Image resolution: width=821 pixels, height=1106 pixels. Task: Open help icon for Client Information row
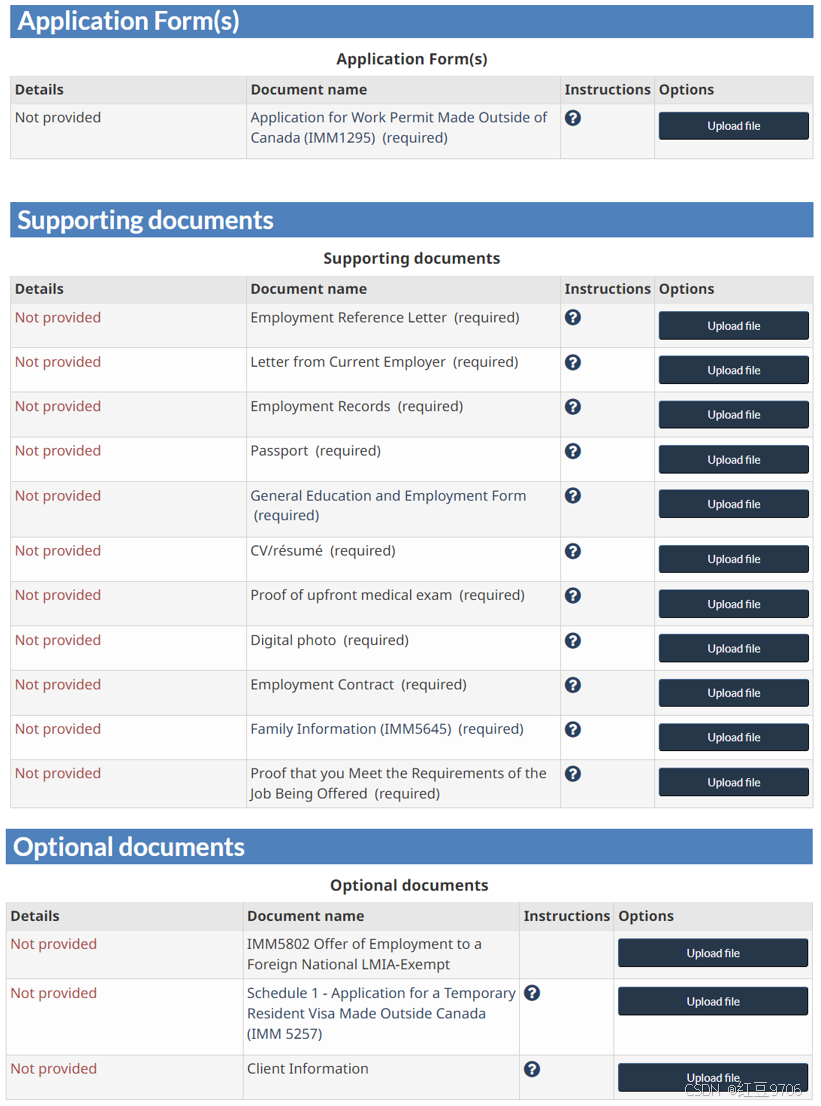click(x=532, y=1069)
